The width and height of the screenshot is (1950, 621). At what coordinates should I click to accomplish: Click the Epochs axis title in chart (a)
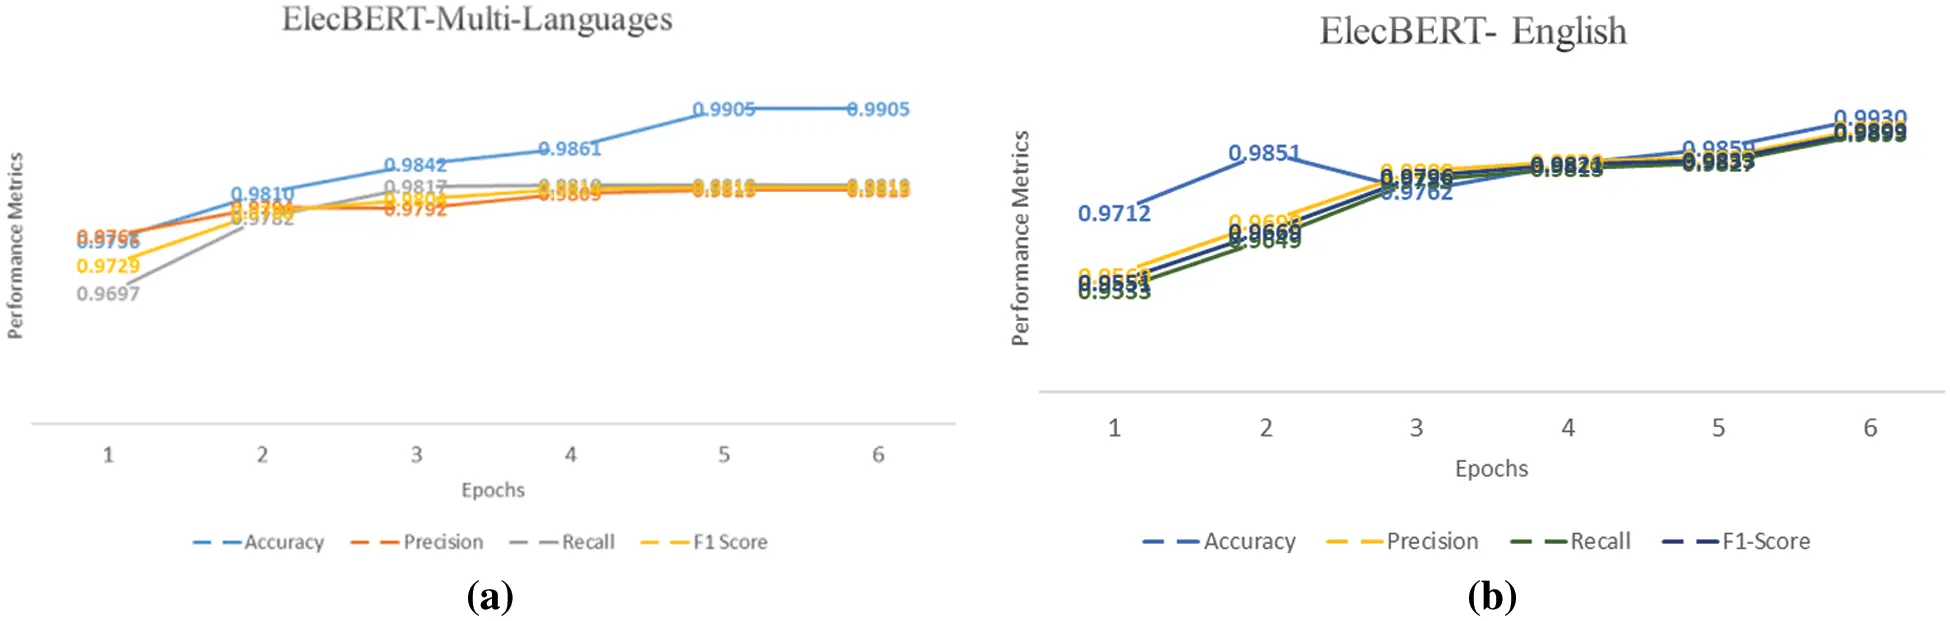[x=493, y=490]
